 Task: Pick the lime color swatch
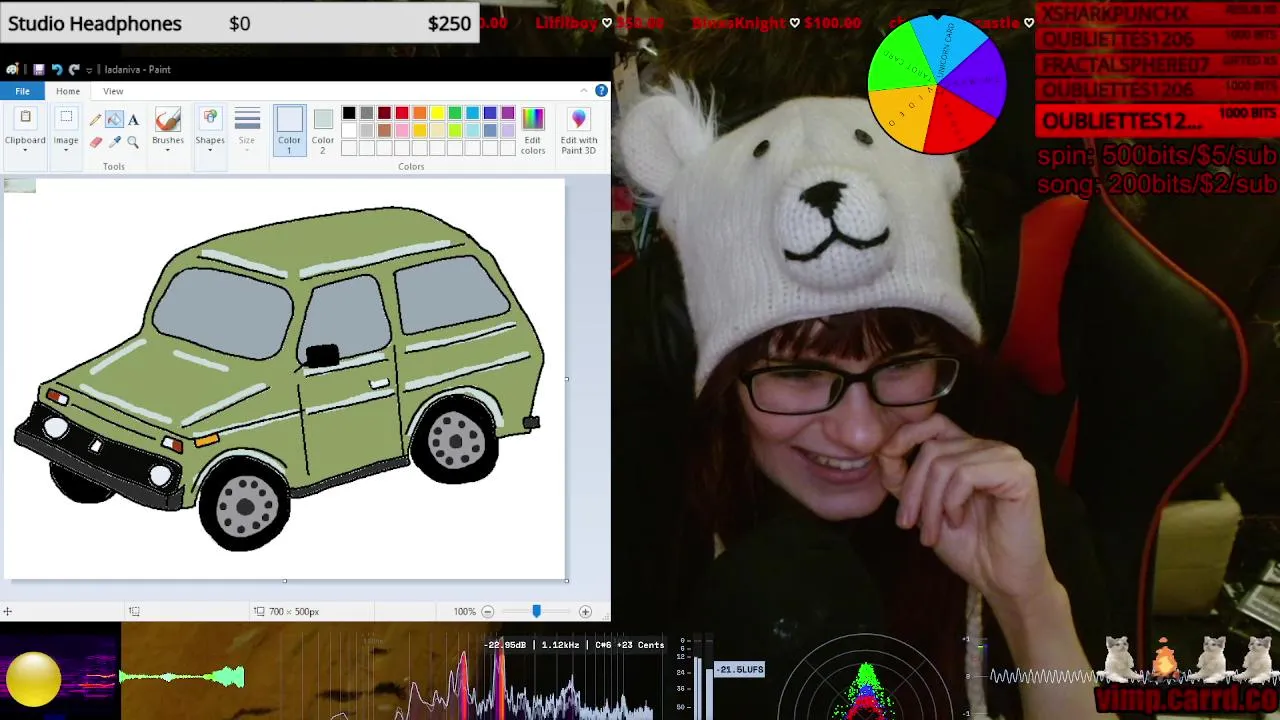(455, 131)
